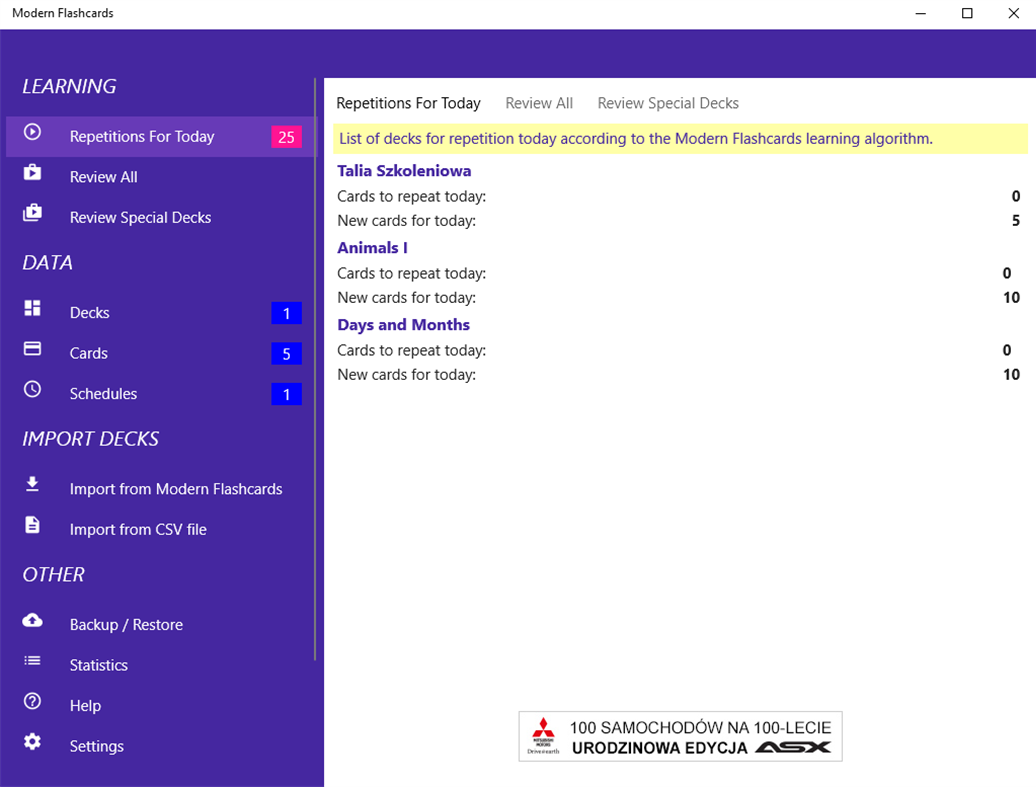Screen dimensions: 1036x787
Task: Open the Days and Months deck
Action: 403,324
